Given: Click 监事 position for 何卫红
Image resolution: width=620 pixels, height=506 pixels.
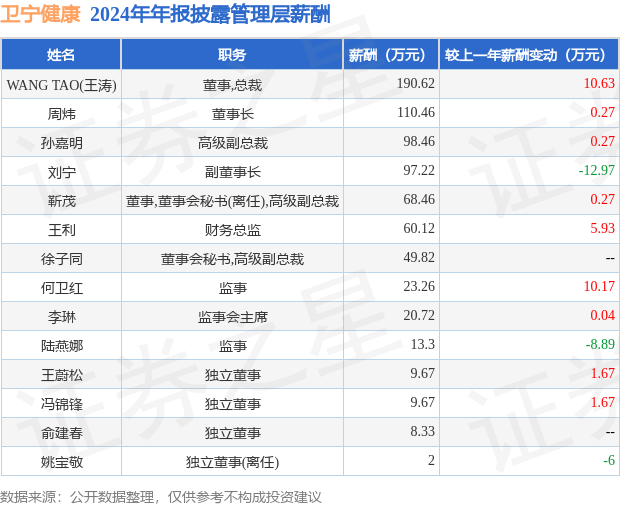Looking at the screenshot, I should pos(232,288).
